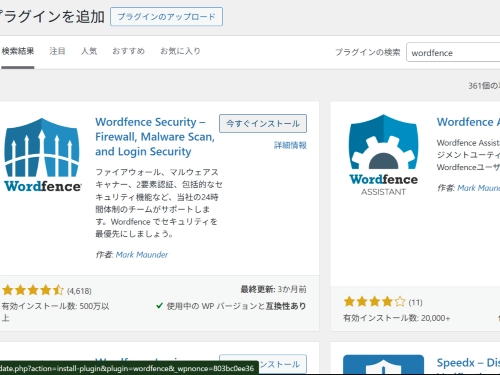500x375 pixels.
Task: Click 有効インストール数: 20,000+ text
Action: [x=397, y=318]
